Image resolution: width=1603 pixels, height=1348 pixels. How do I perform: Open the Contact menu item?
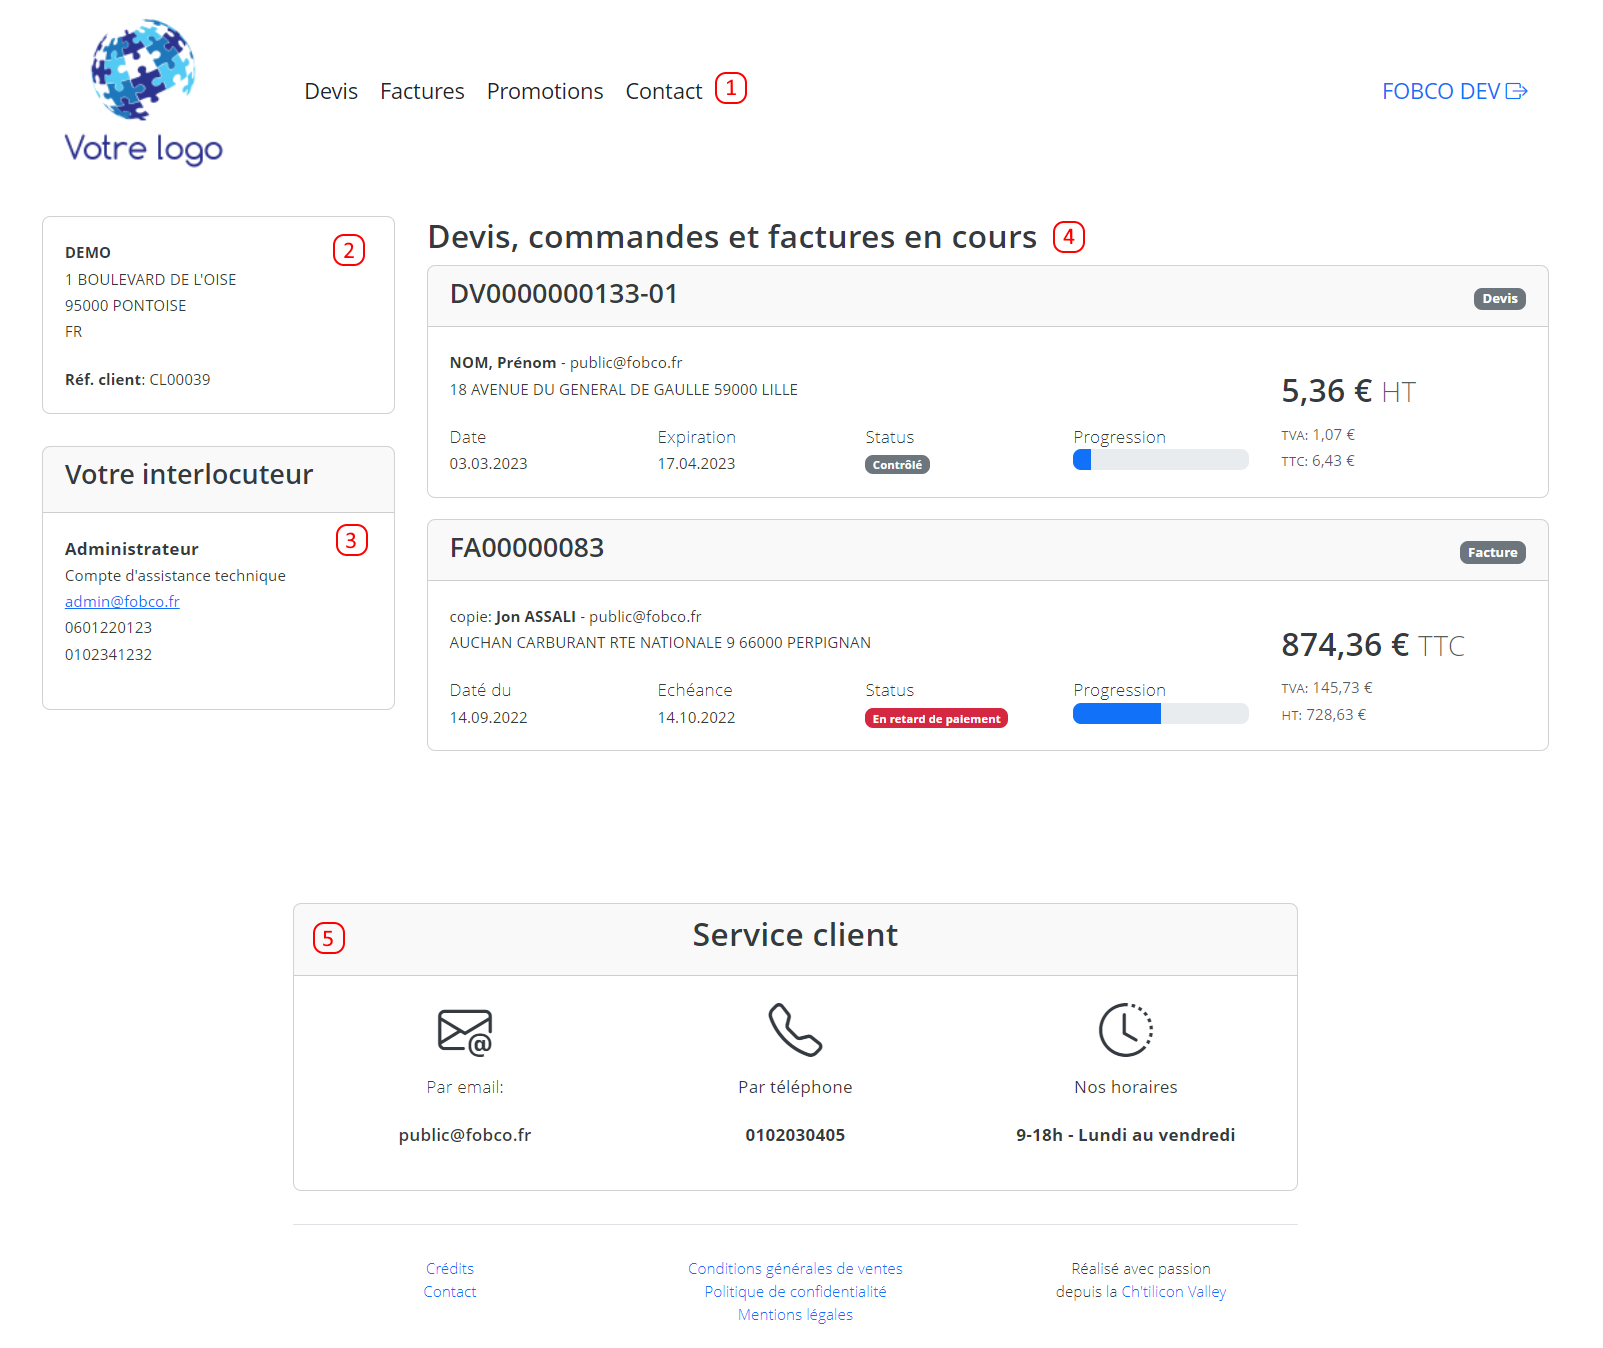pyautogui.click(x=662, y=91)
